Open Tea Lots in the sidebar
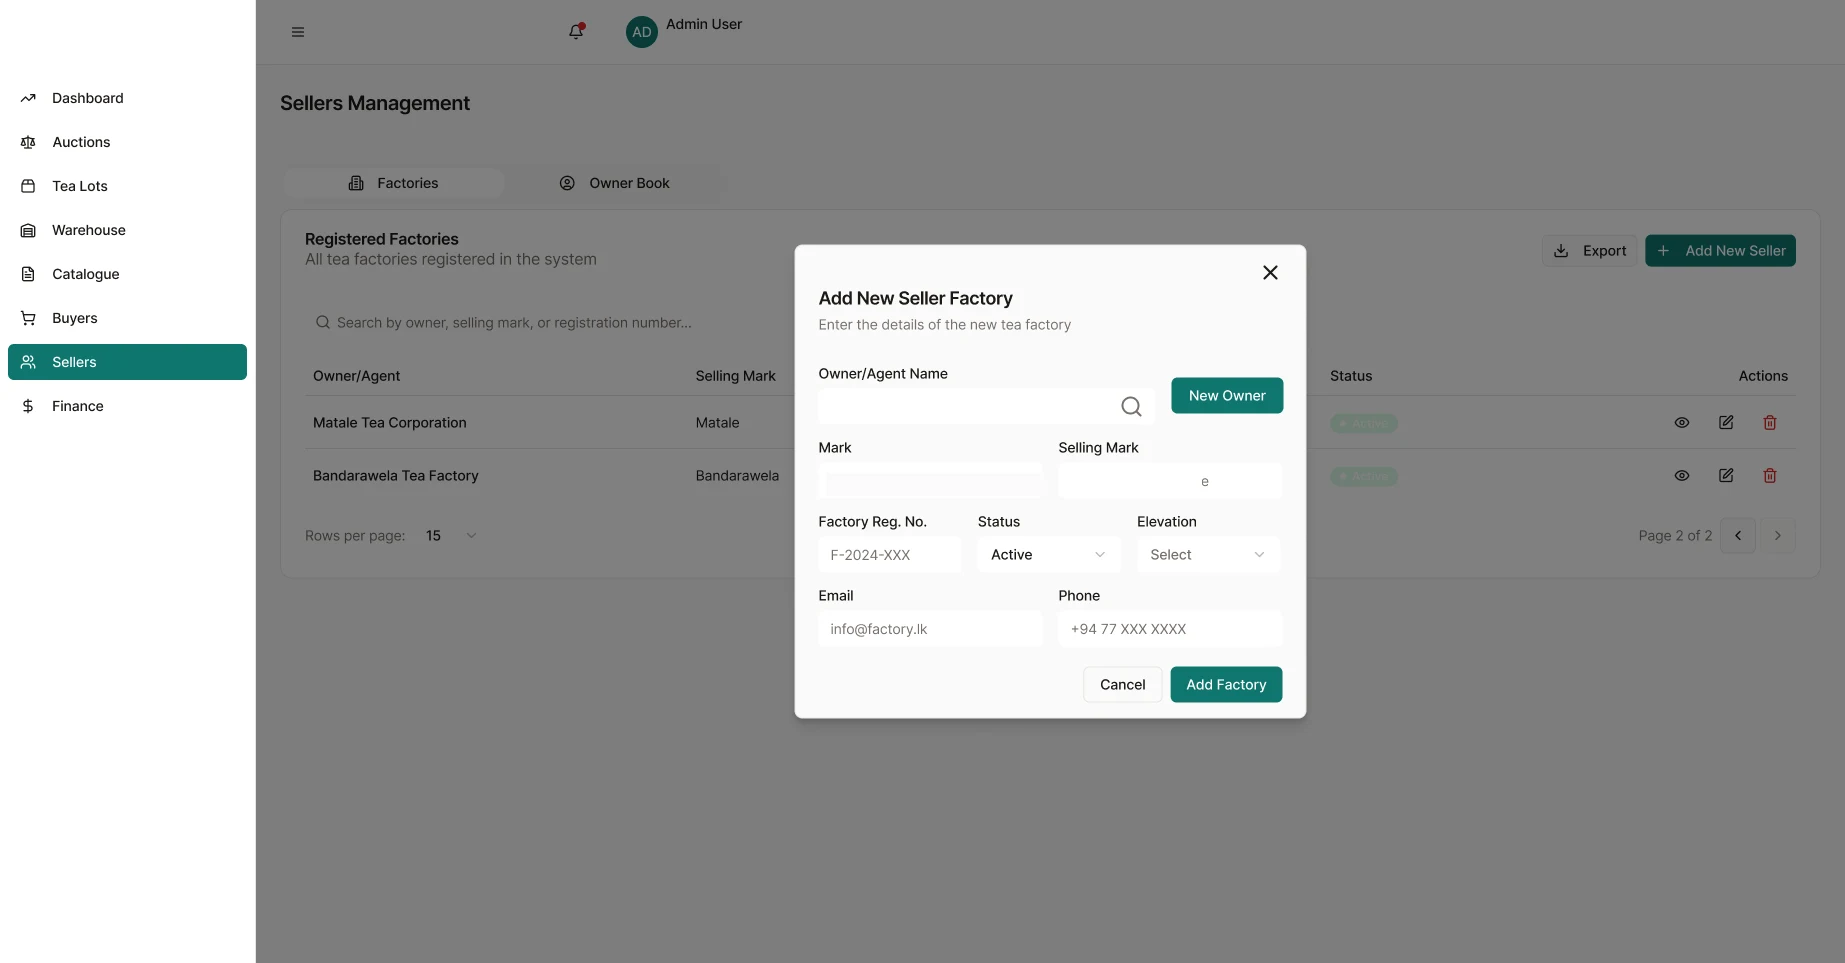 [x=127, y=186]
